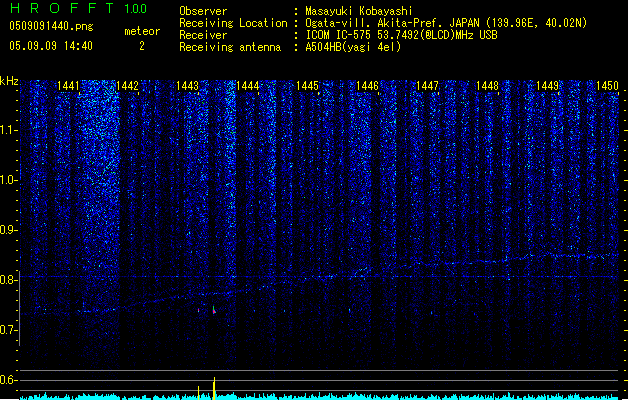Screen dimensions: 629x400
Task: Click the tall yellow spike in power graph
Action: click(x=214, y=387)
